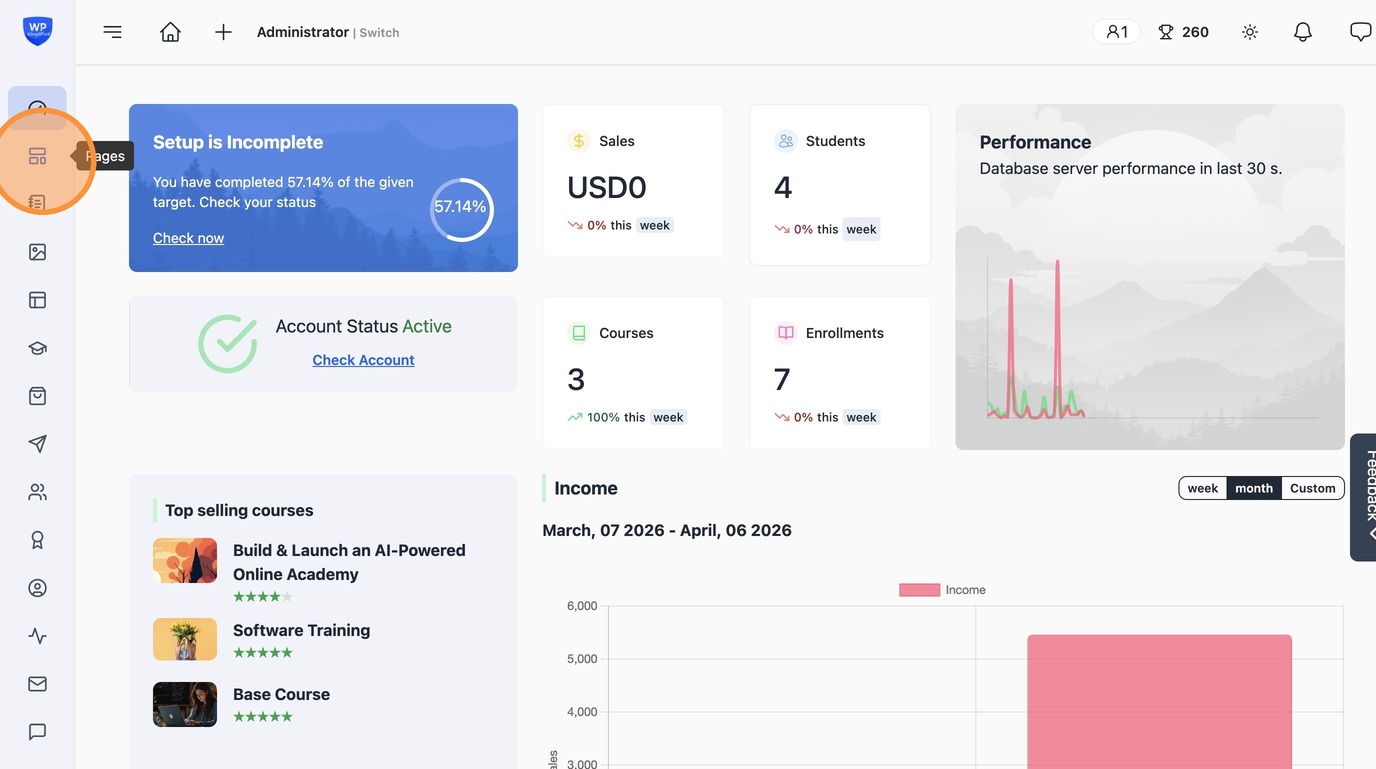
Task: Switch to month income range
Action: (x=1254, y=488)
